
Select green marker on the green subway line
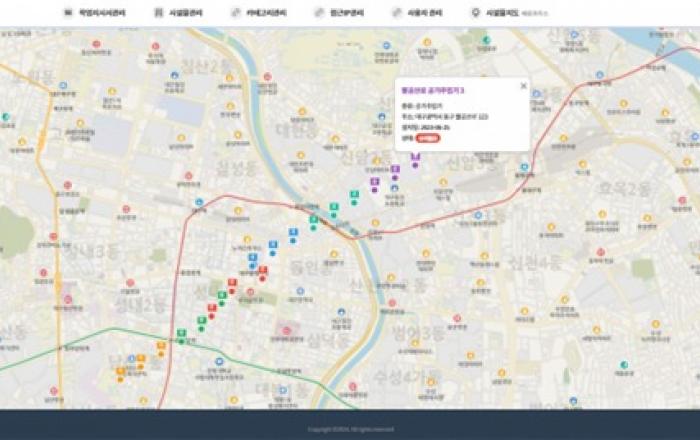181,333
